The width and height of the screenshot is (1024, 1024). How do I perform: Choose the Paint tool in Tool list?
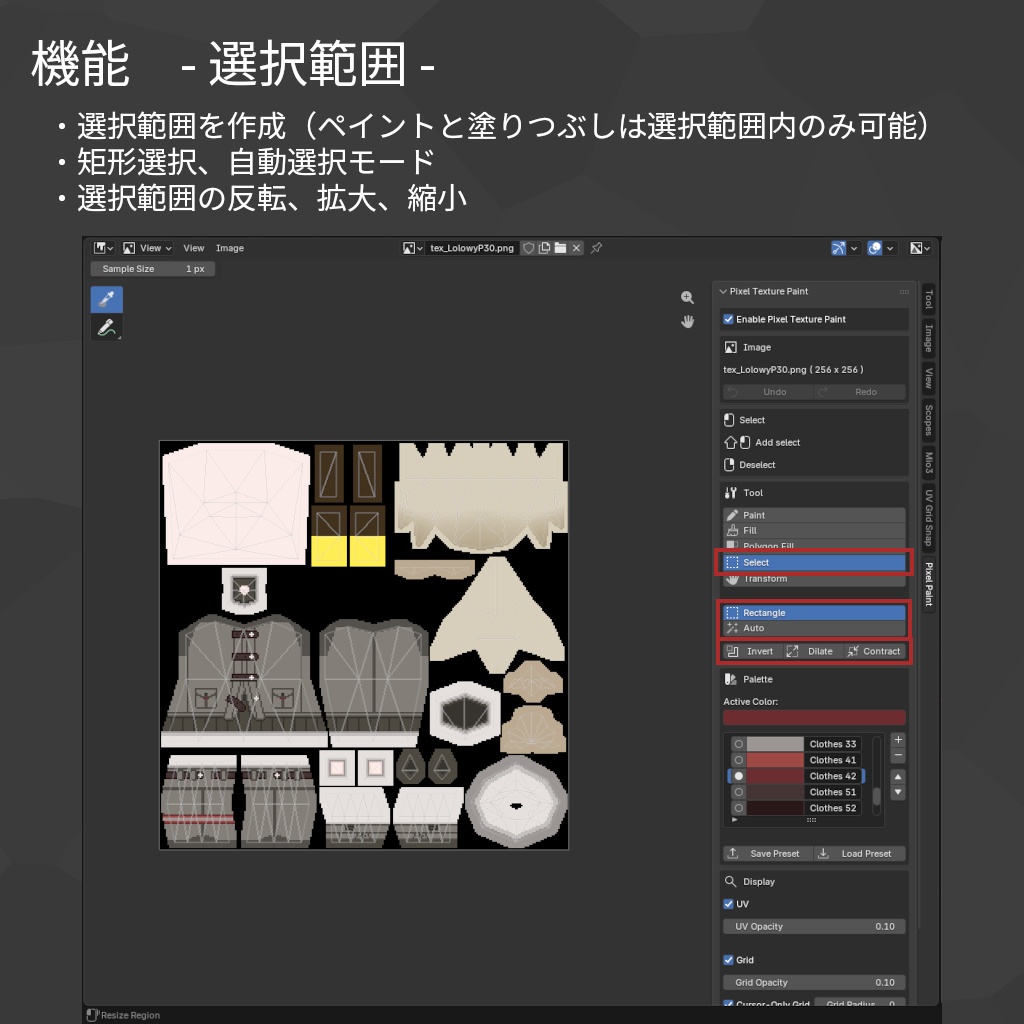(x=814, y=515)
